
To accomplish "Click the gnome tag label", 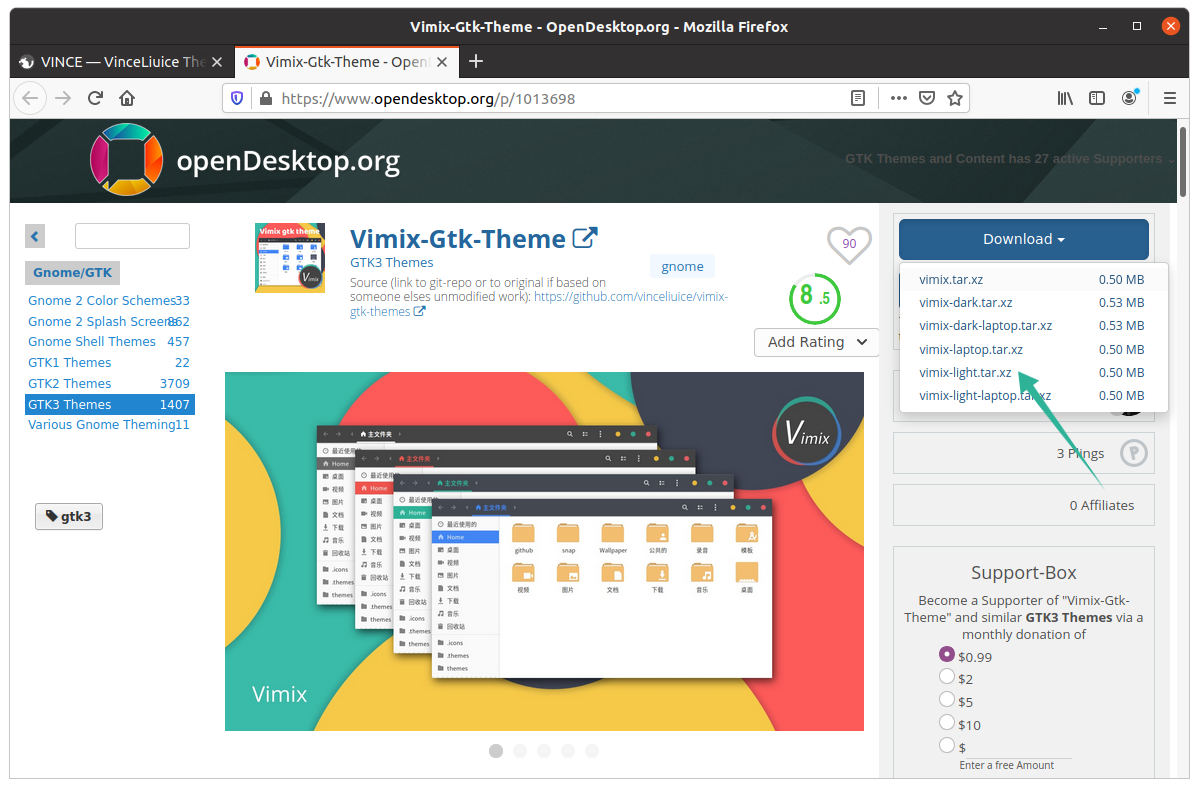I will pos(682,267).
